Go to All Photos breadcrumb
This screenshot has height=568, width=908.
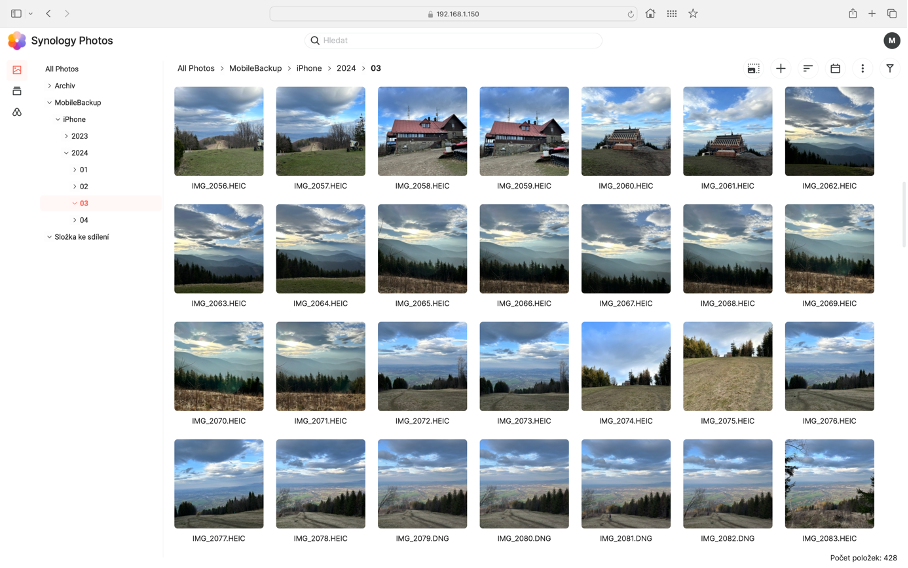tap(196, 68)
